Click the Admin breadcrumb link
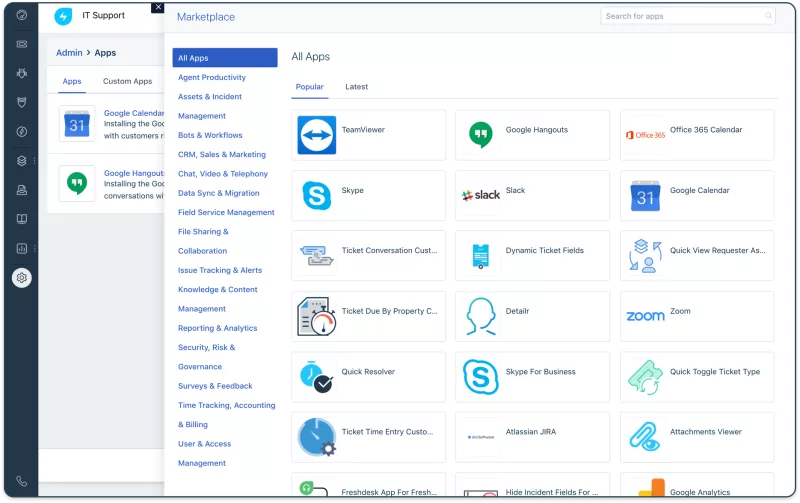The image size is (800, 503). (x=69, y=53)
